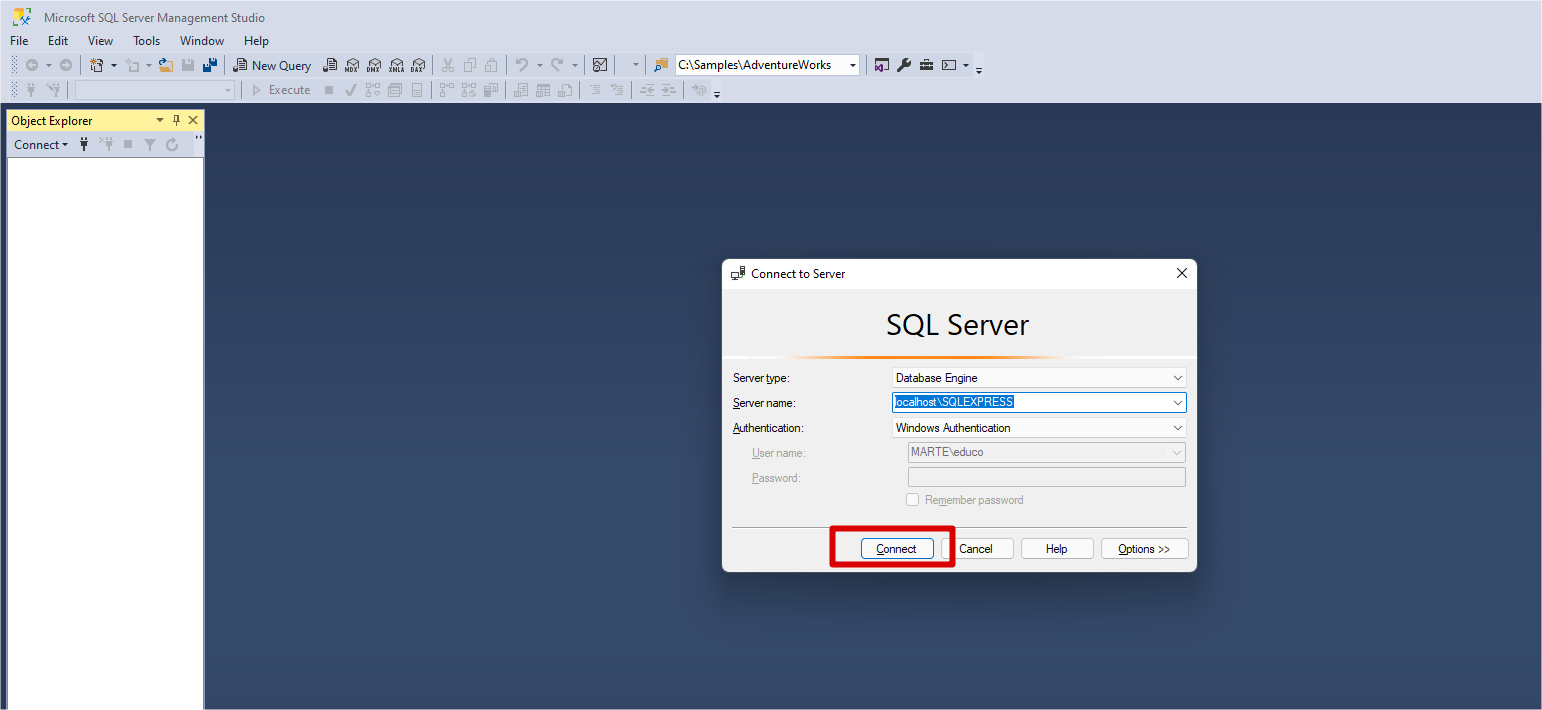Click the Undo arrow icon
1542x710 pixels.
coord(521,65)
